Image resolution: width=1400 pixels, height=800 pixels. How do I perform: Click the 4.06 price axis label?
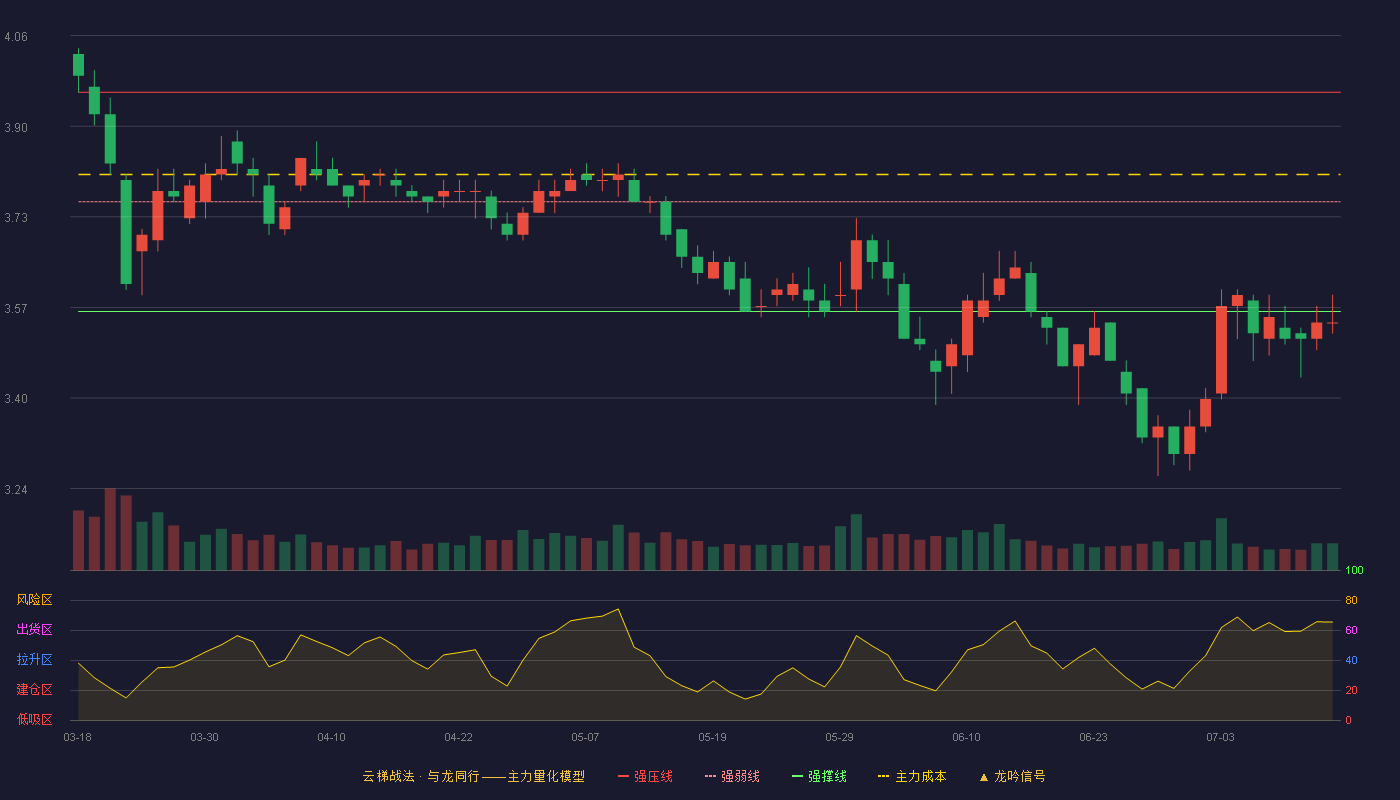(x=16, y=37)
